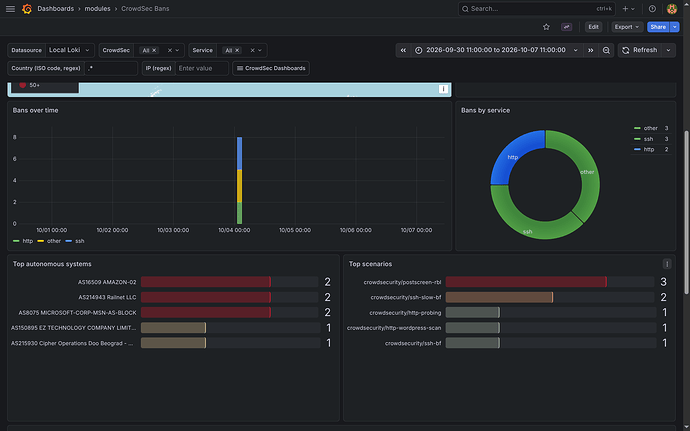Shift time range forward with double-right arrows
Image resolution: width=690 pixels, height=431 pixels.
pyautogui.click(x=591, y=50)
